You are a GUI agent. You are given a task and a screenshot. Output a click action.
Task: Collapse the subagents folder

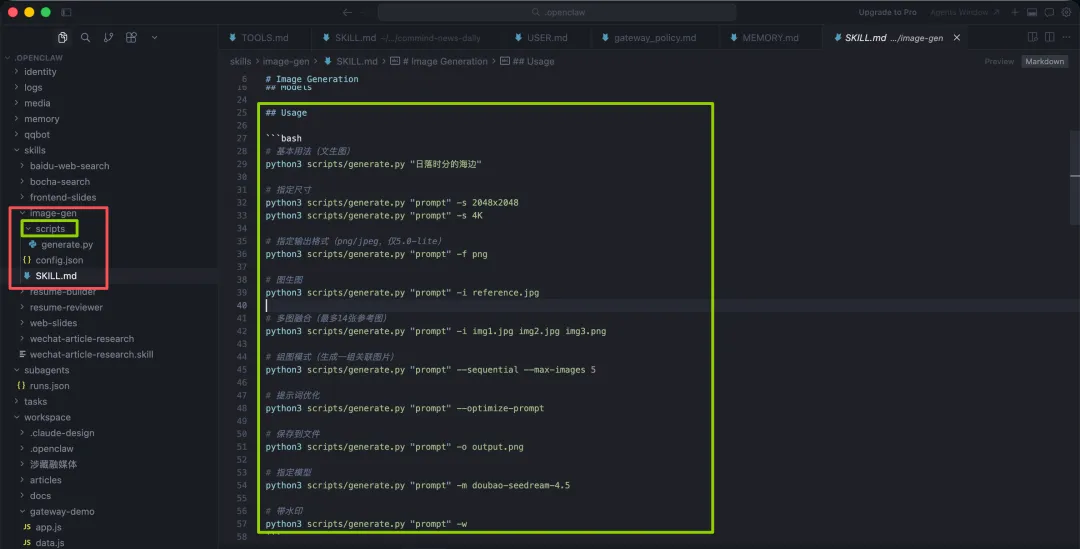[46, 371]
